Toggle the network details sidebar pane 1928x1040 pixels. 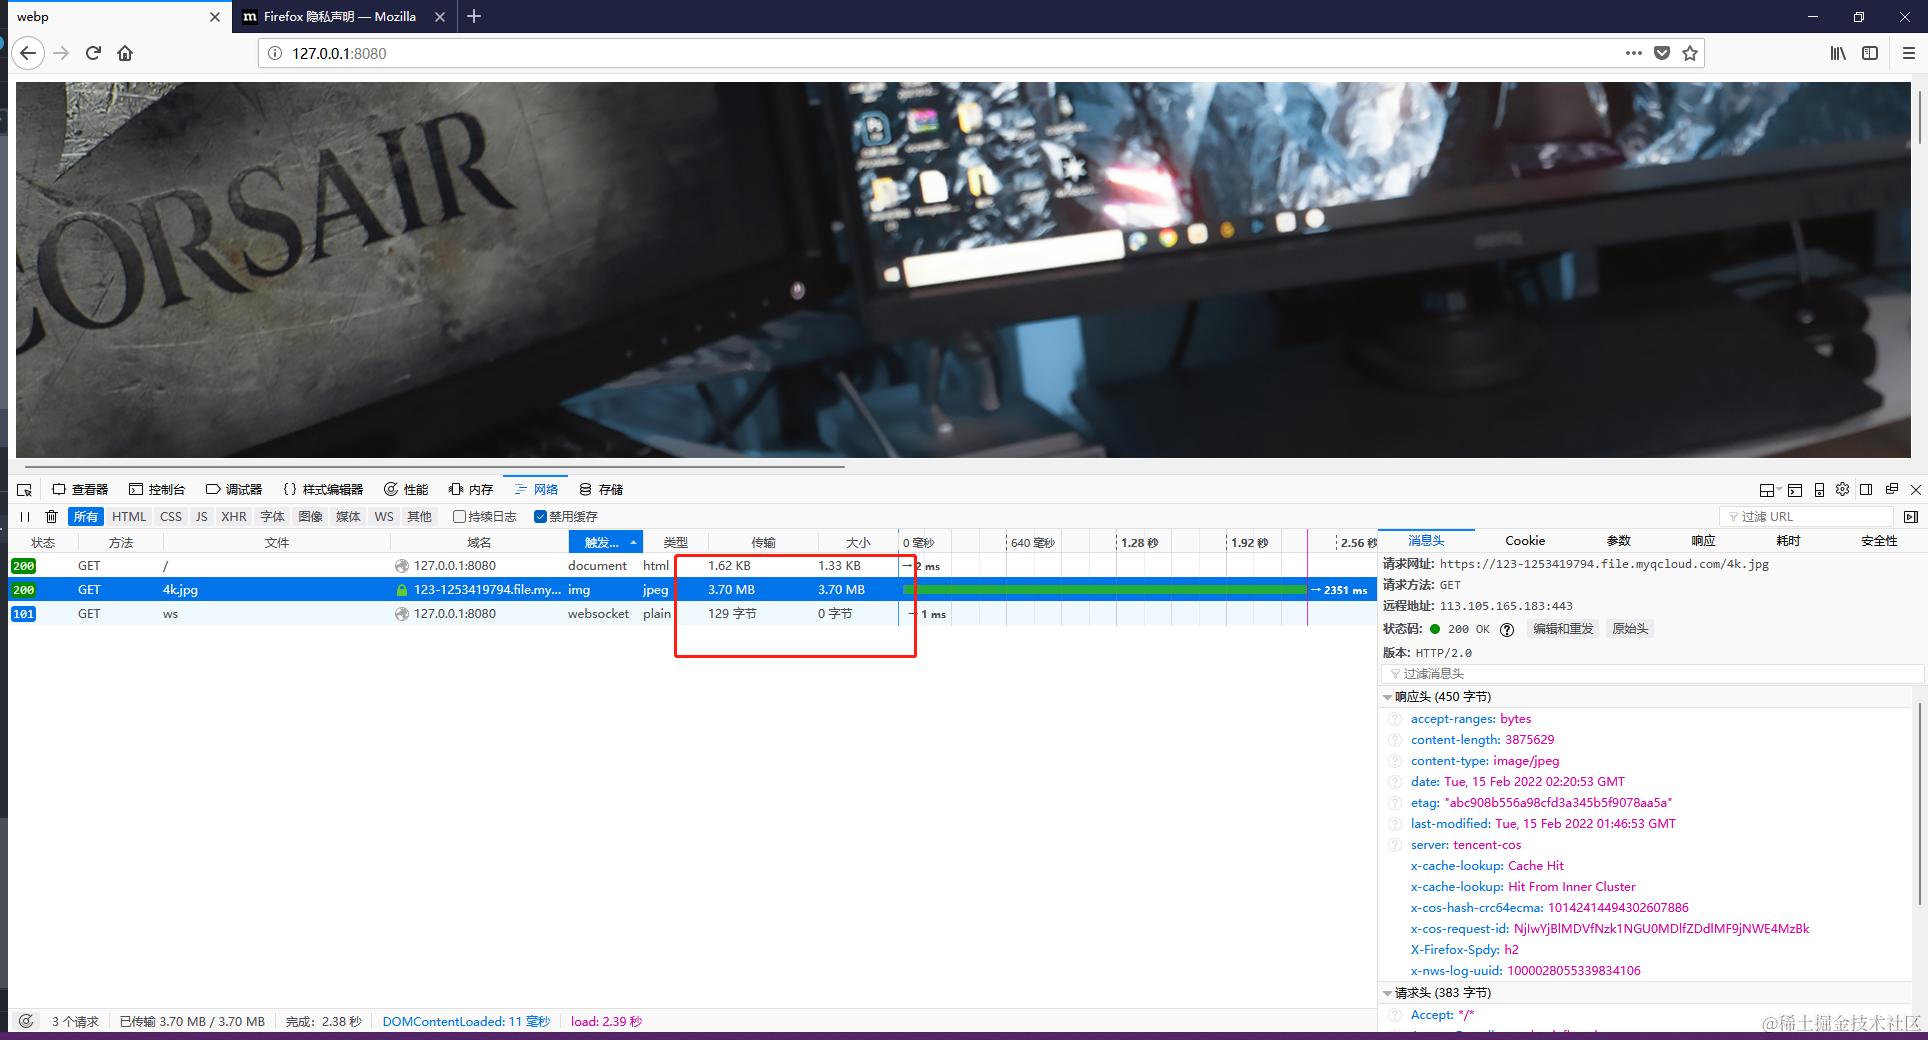[x=1911, y=517]
